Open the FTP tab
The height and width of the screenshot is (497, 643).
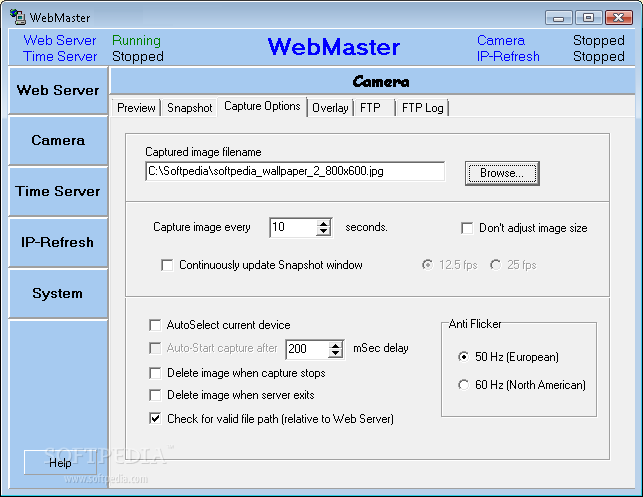(374, 108)
